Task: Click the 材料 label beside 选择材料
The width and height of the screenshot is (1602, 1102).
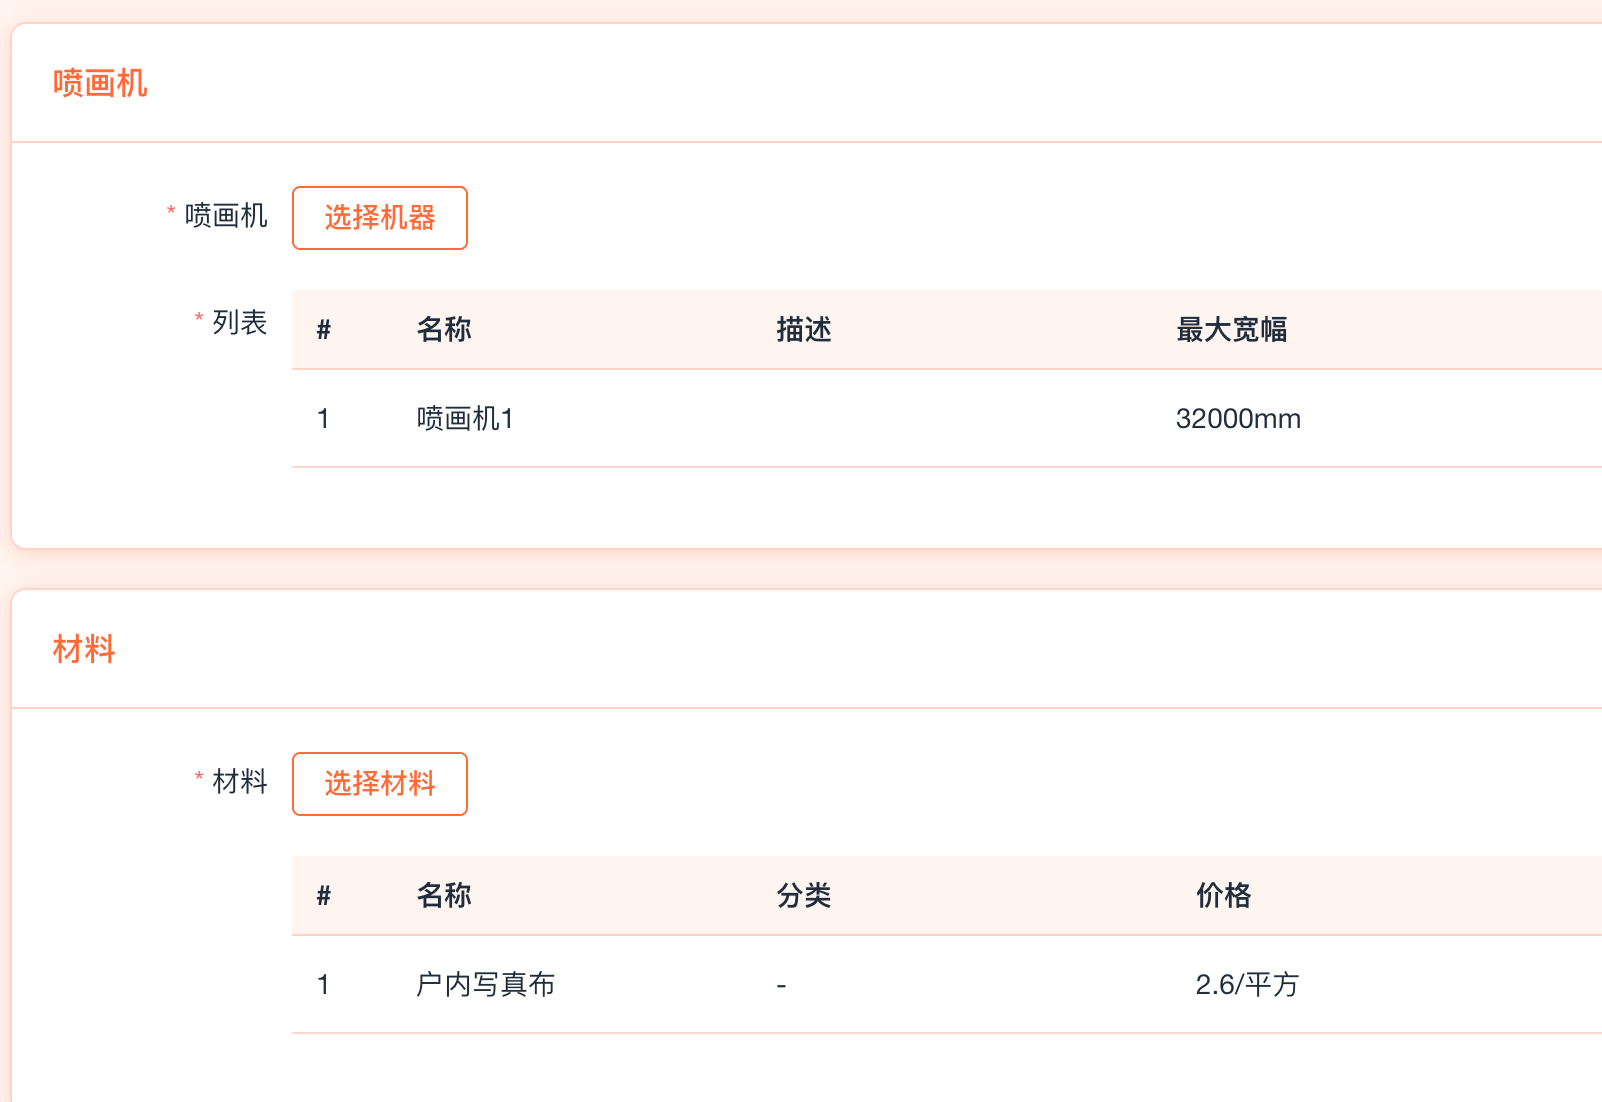Action: [x=239, y=782]
